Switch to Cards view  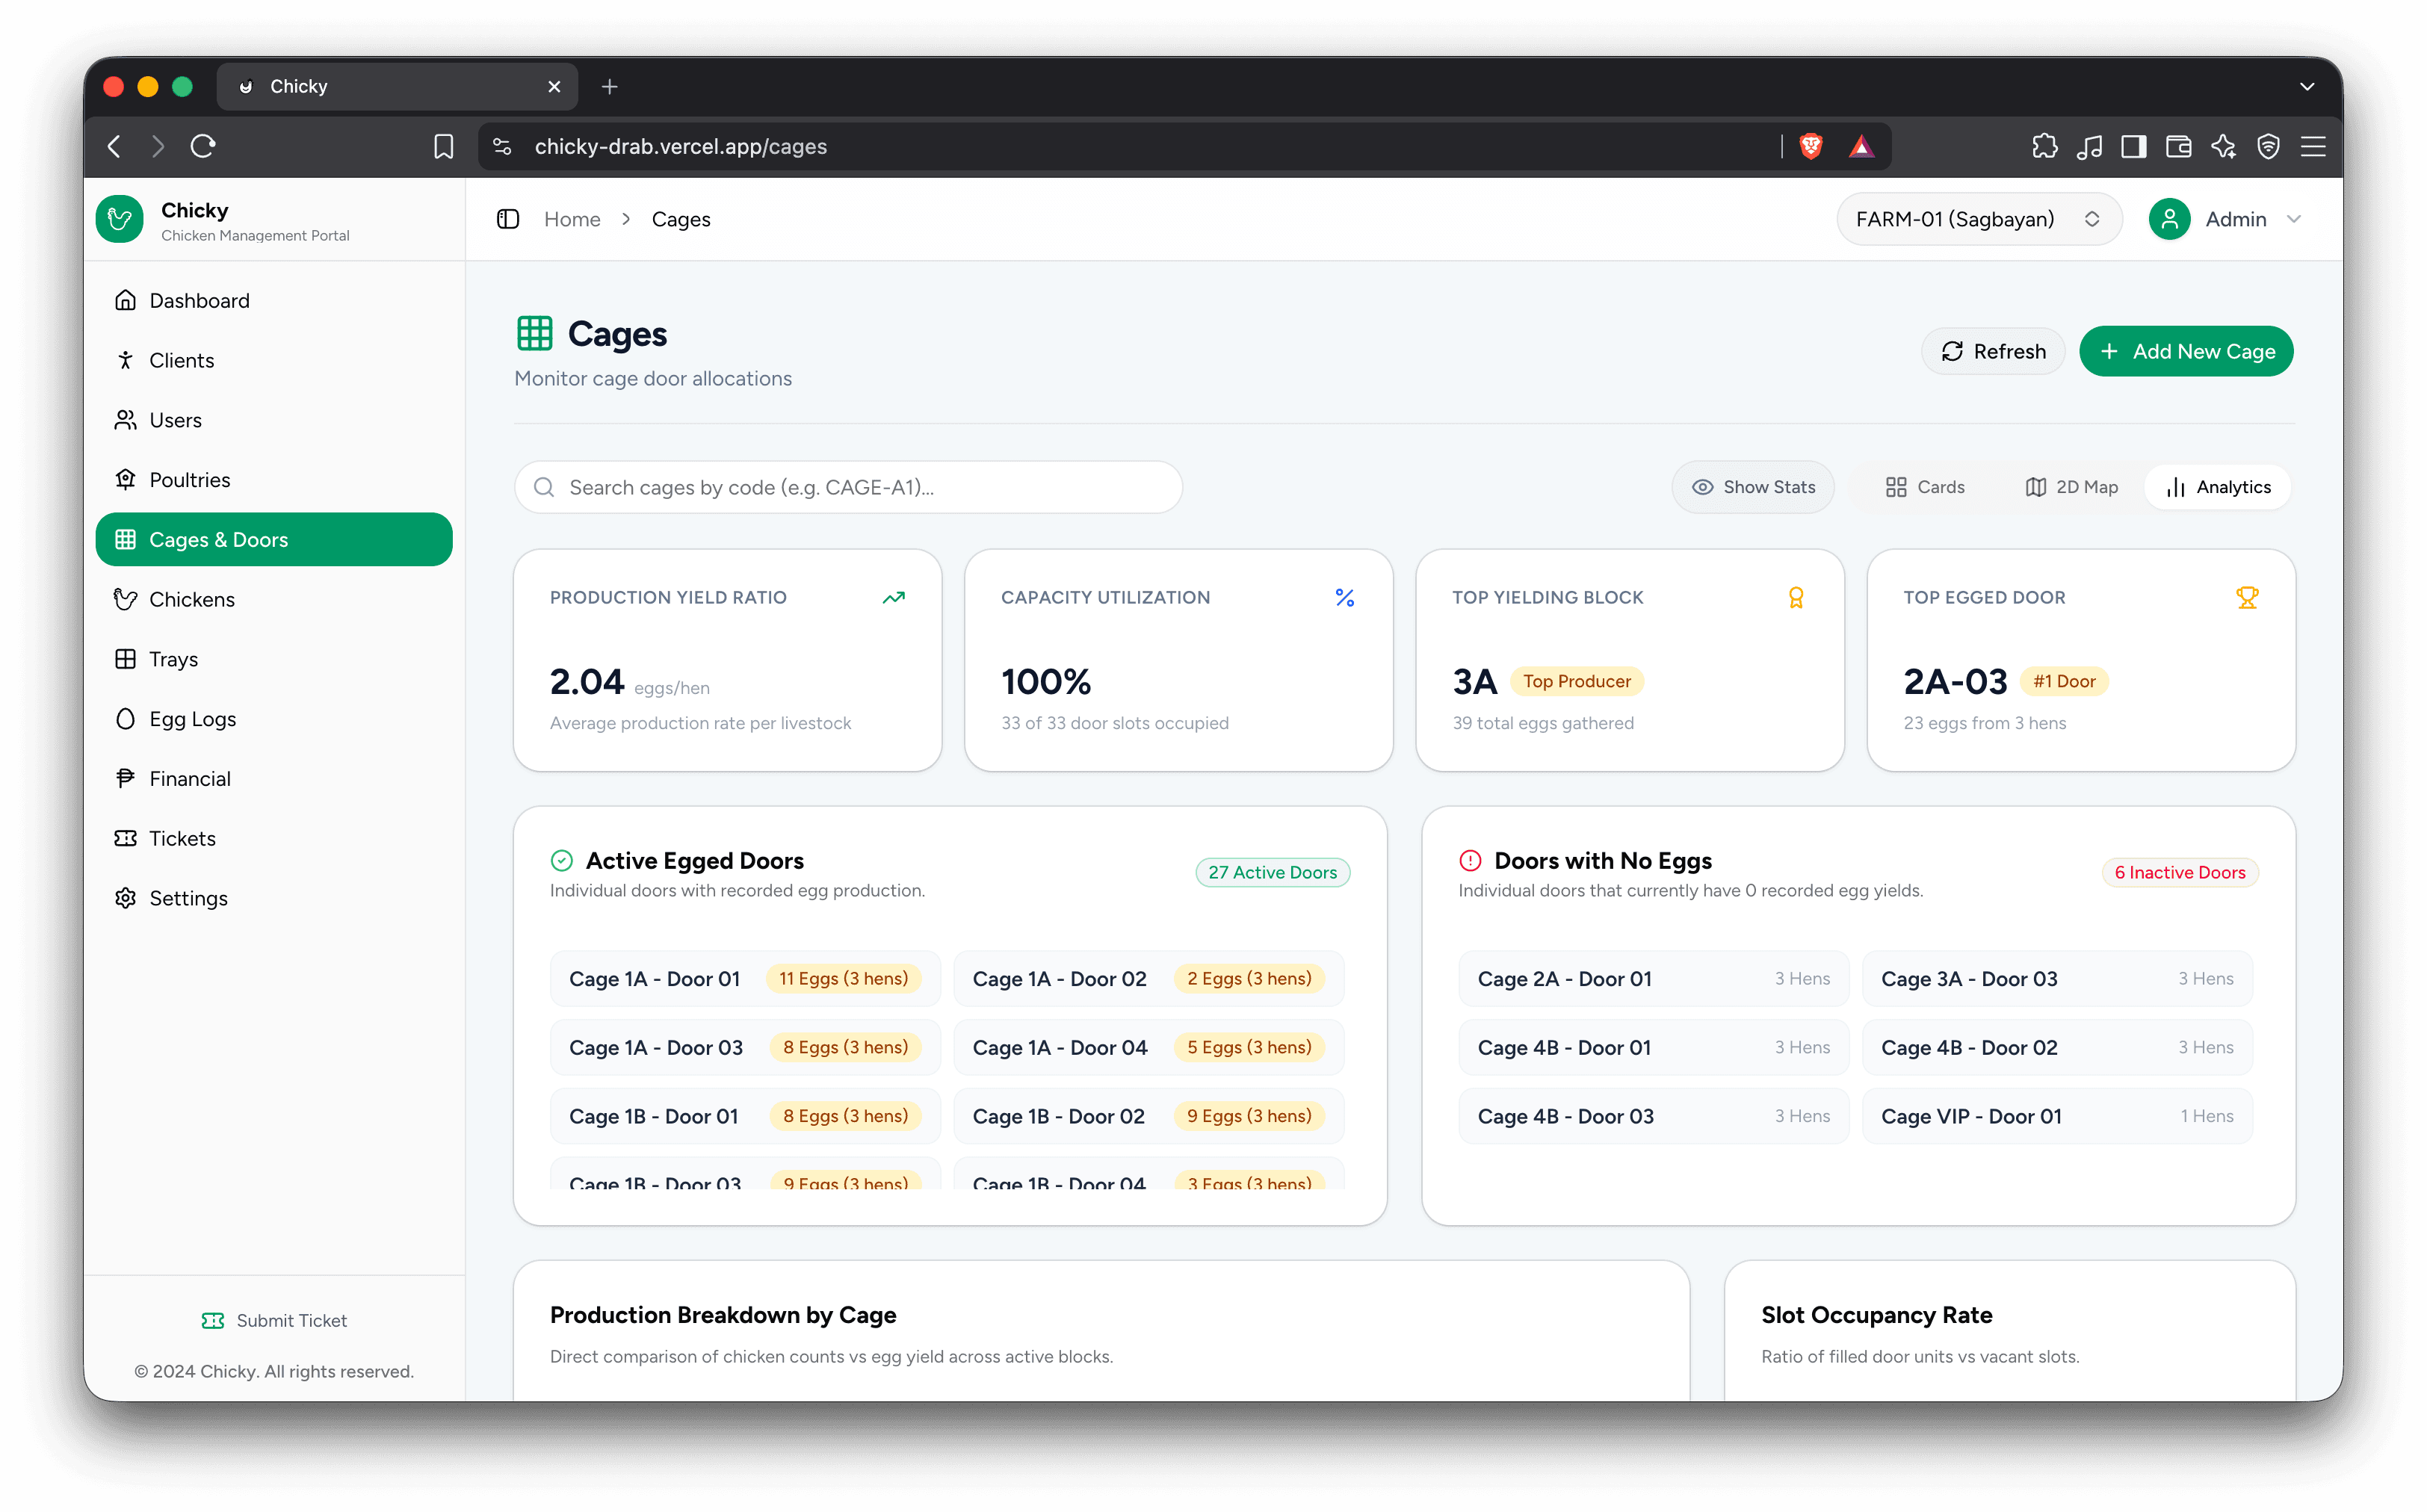[x=1925, y=487]
